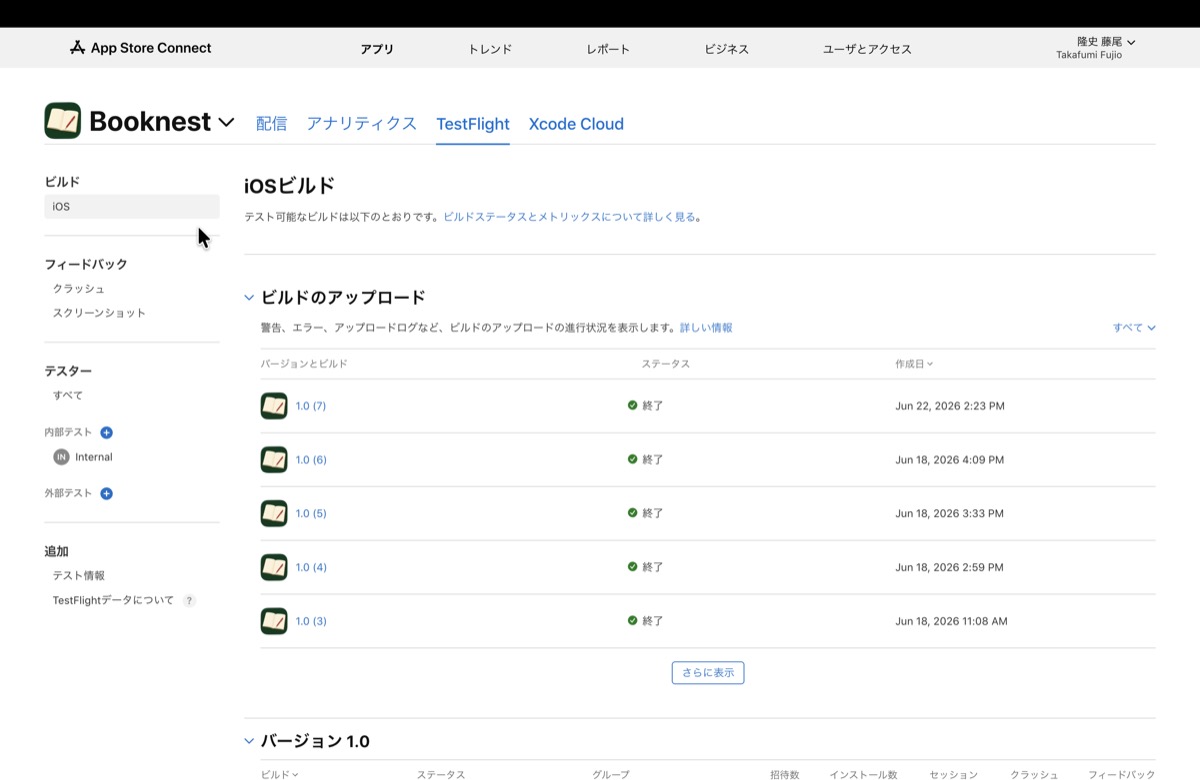This screenshot has height=780, width=1200.
Task: Click the date Jun 22, 2026 2:23 PM
Action: (950, 406)
